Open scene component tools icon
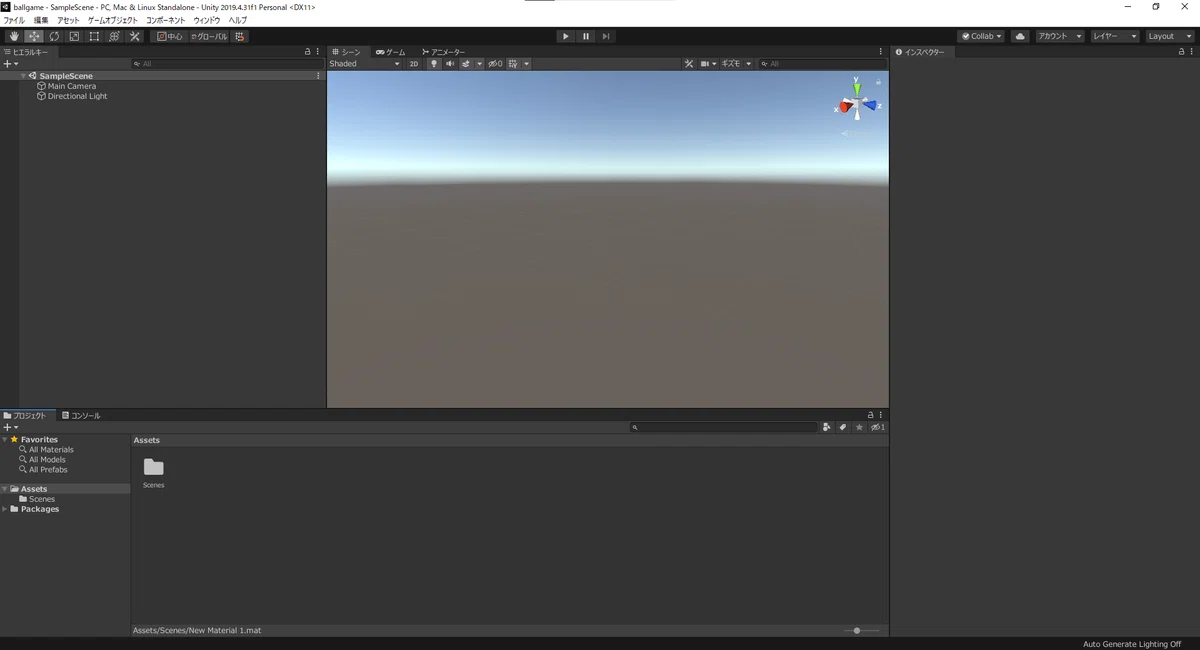 [689, 64]
